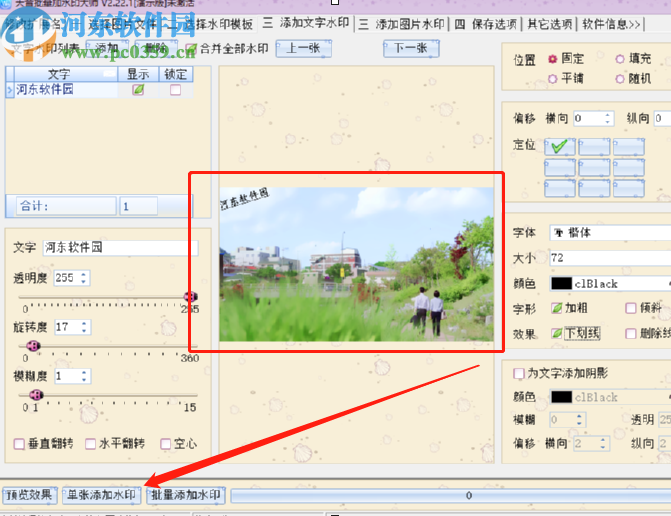
Task: Select bottom-left 定位 grid button
Action: pyautogui.click(x=560, y=189)
